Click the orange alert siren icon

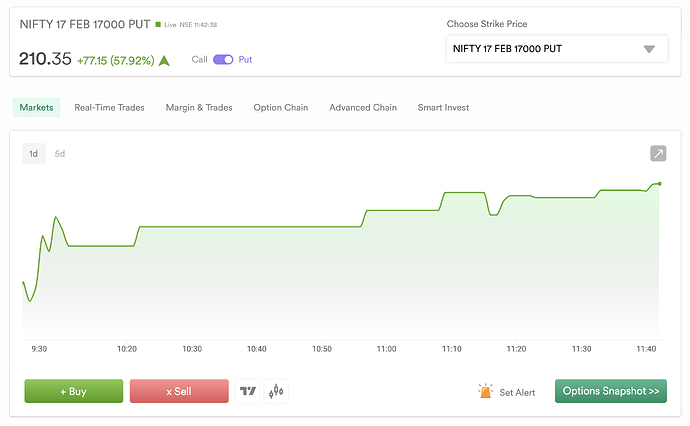pyautogui.click(x=485, y=391)
